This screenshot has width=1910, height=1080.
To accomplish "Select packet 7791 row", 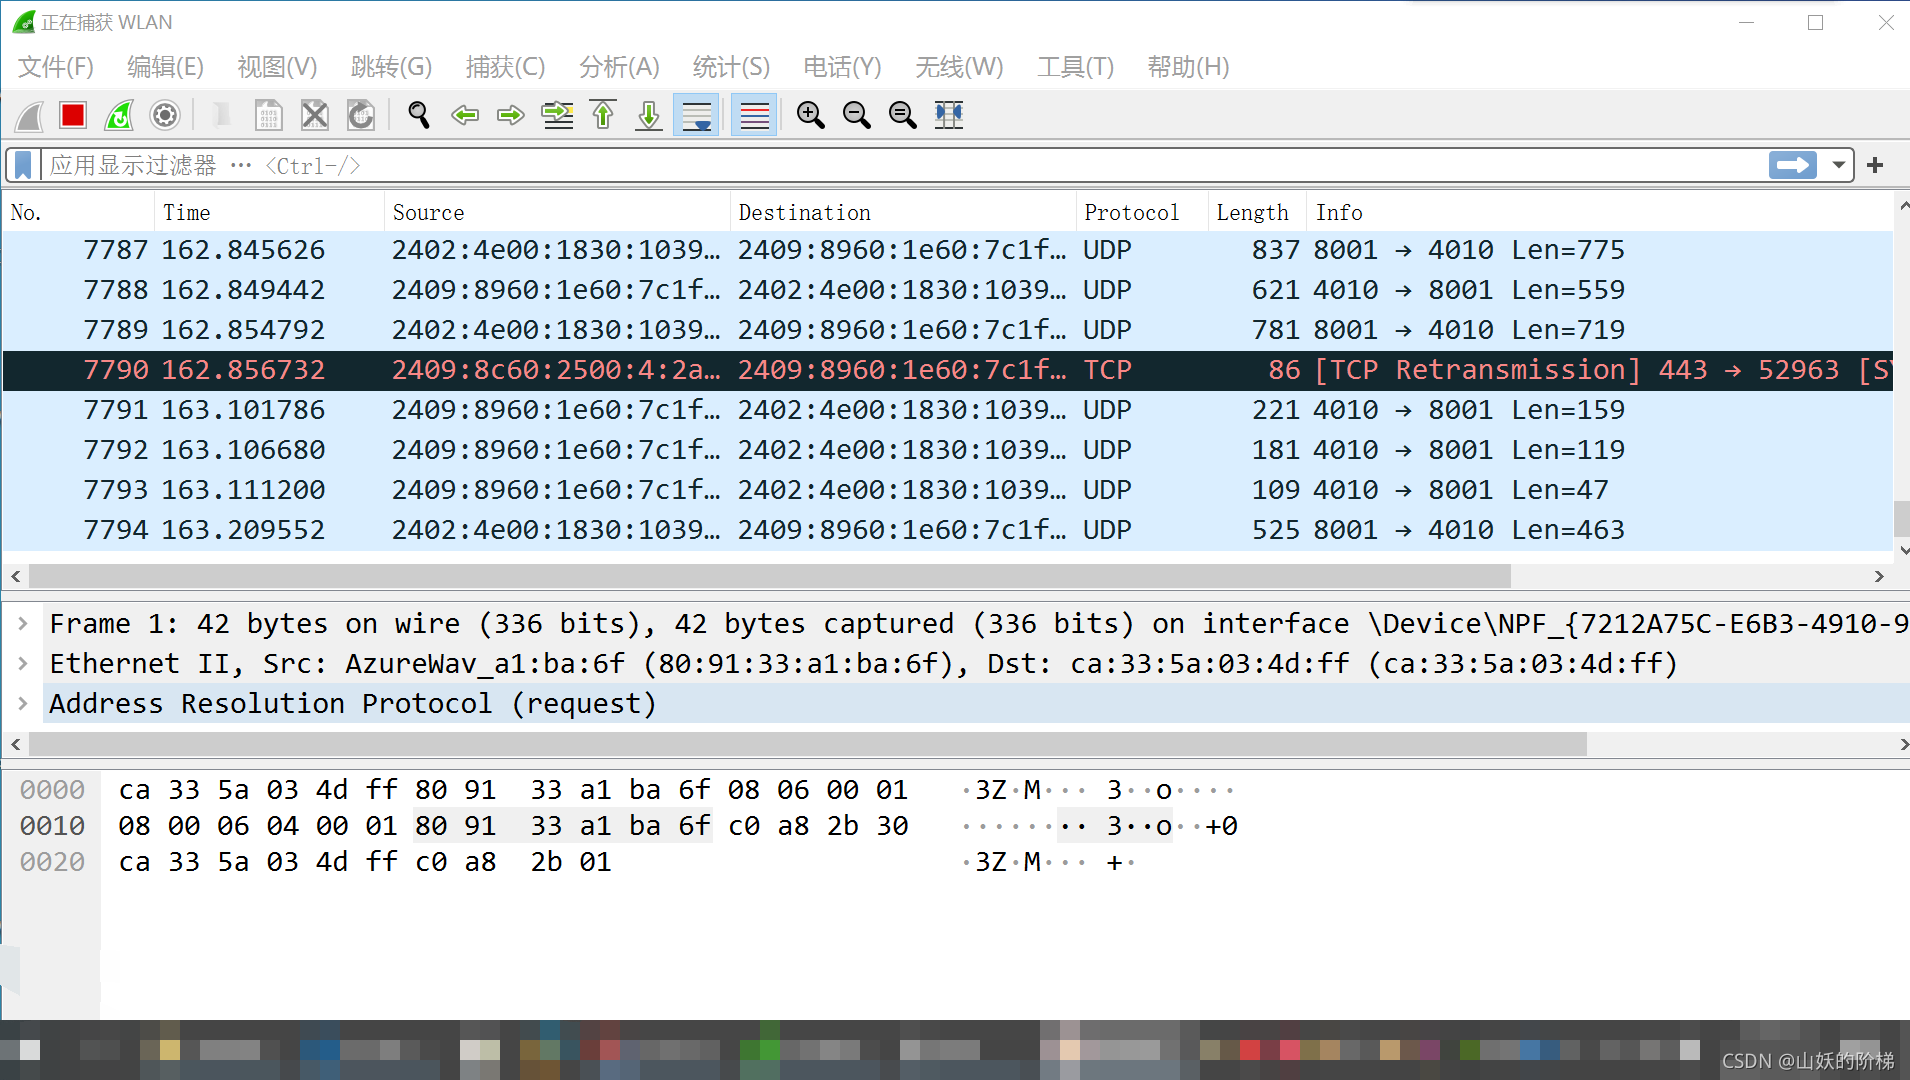I will coord(947,410).
